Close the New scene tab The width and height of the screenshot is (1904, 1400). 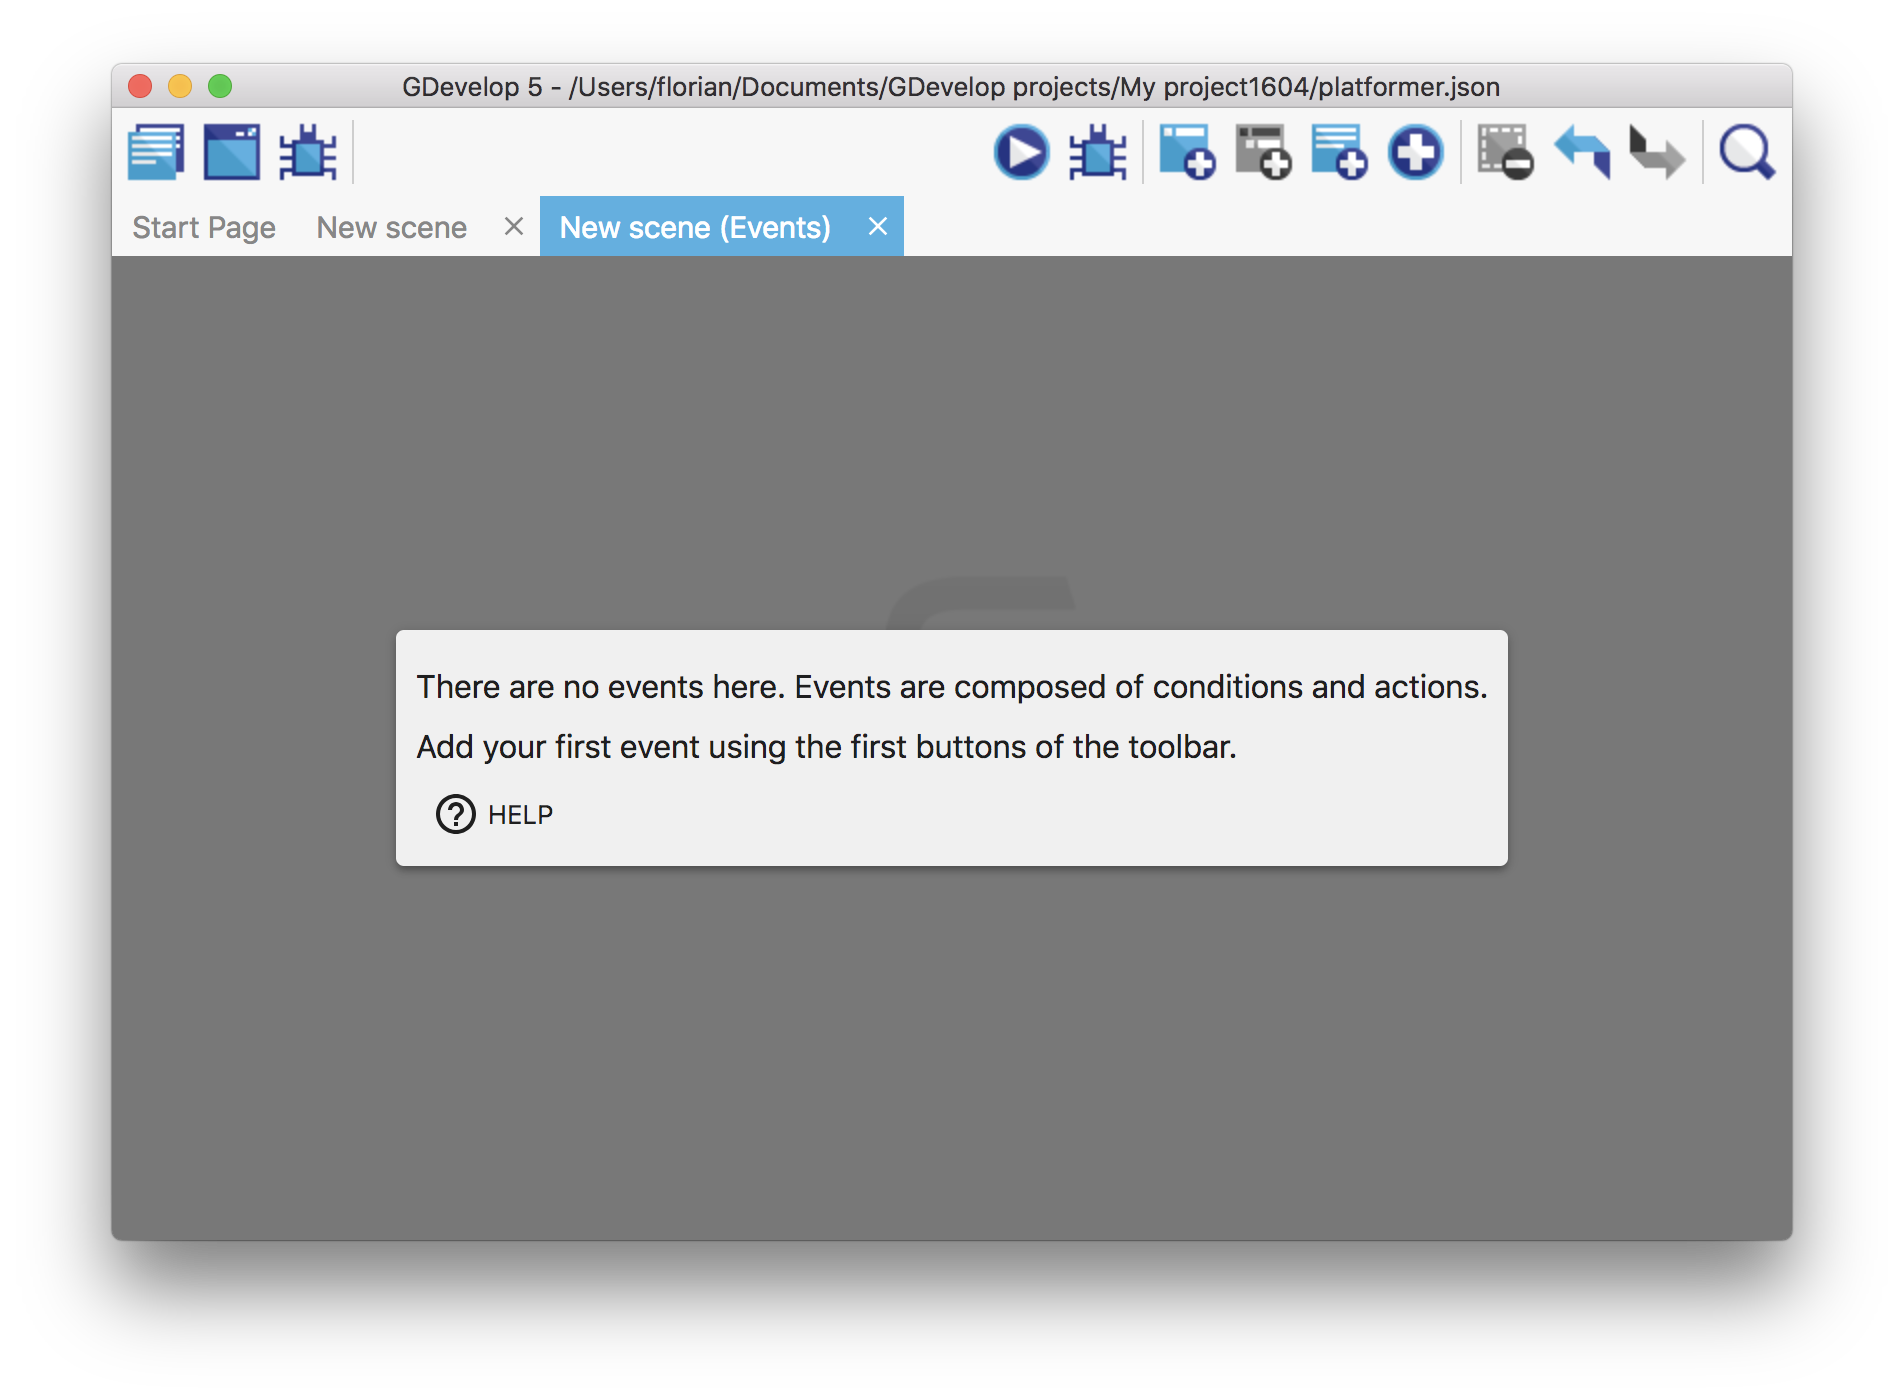tap(514, 227)
